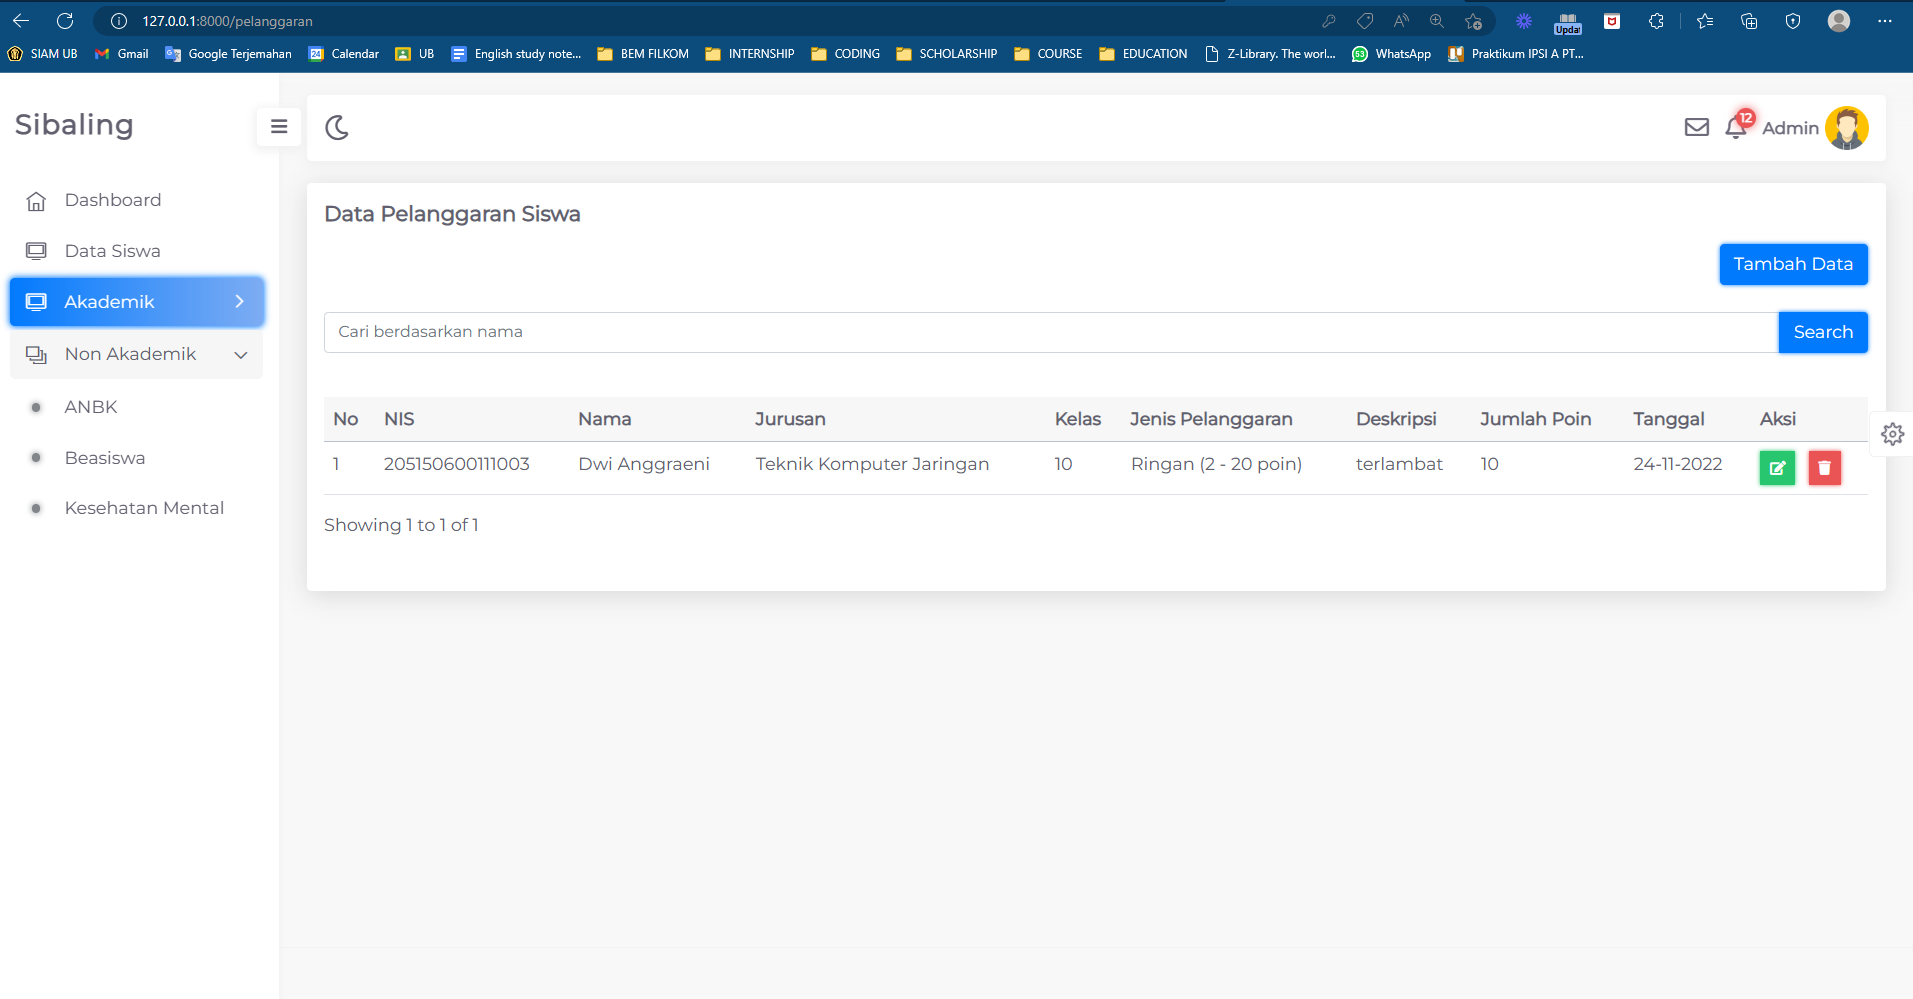This screenshot has height=999, width=1913.
Task: Click the notification badge showing 12
Action: tap(1744, 117)
